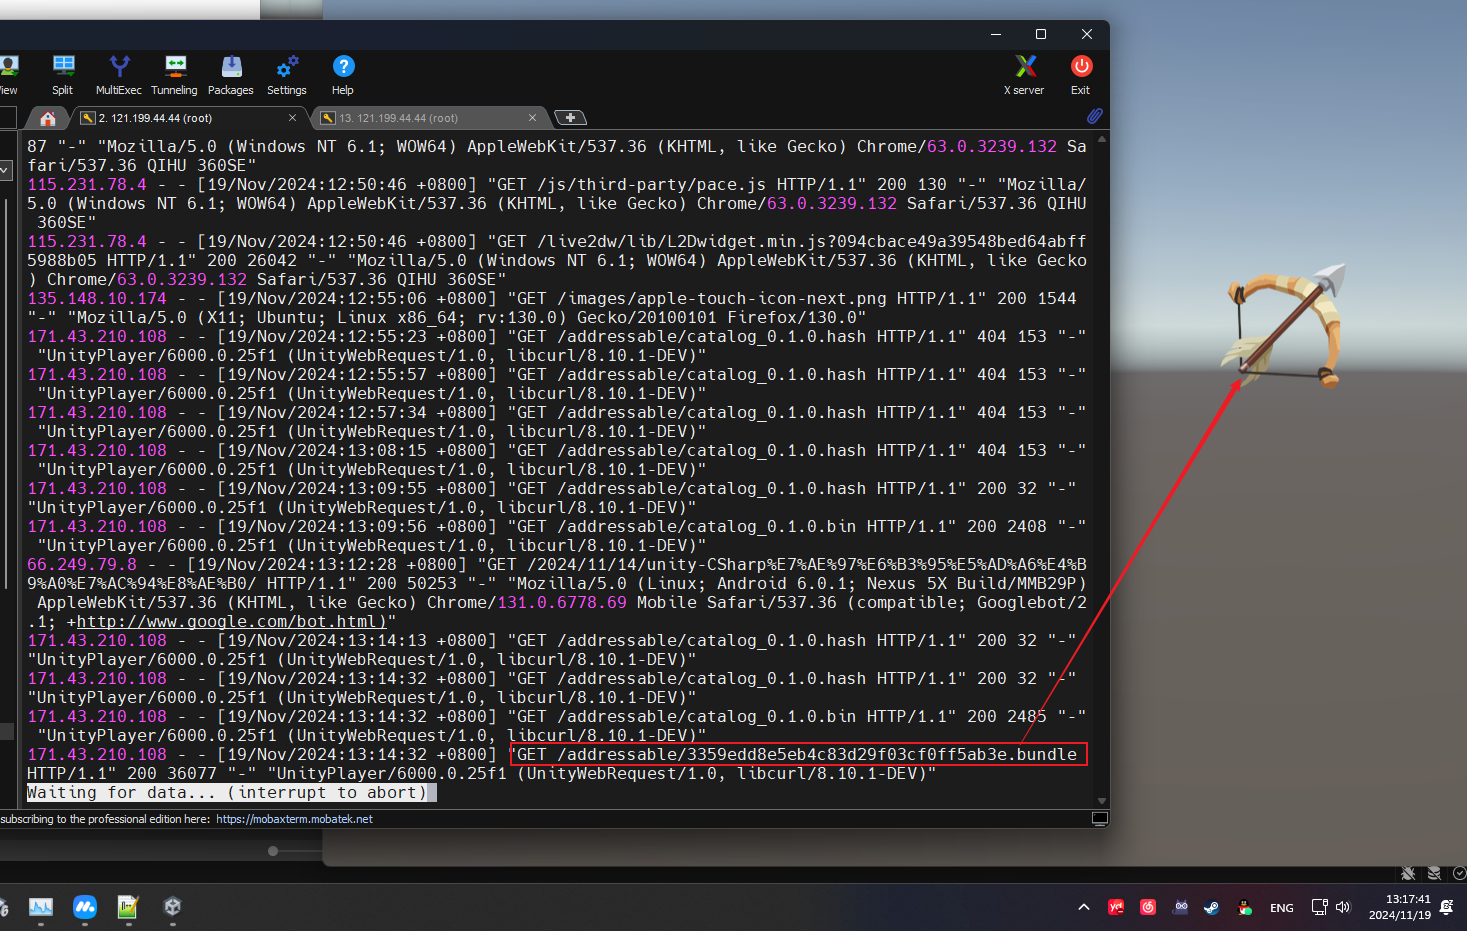
Task: Switch to tab 13. 121.199.44.44 (root)
Action: pos(428,118)
